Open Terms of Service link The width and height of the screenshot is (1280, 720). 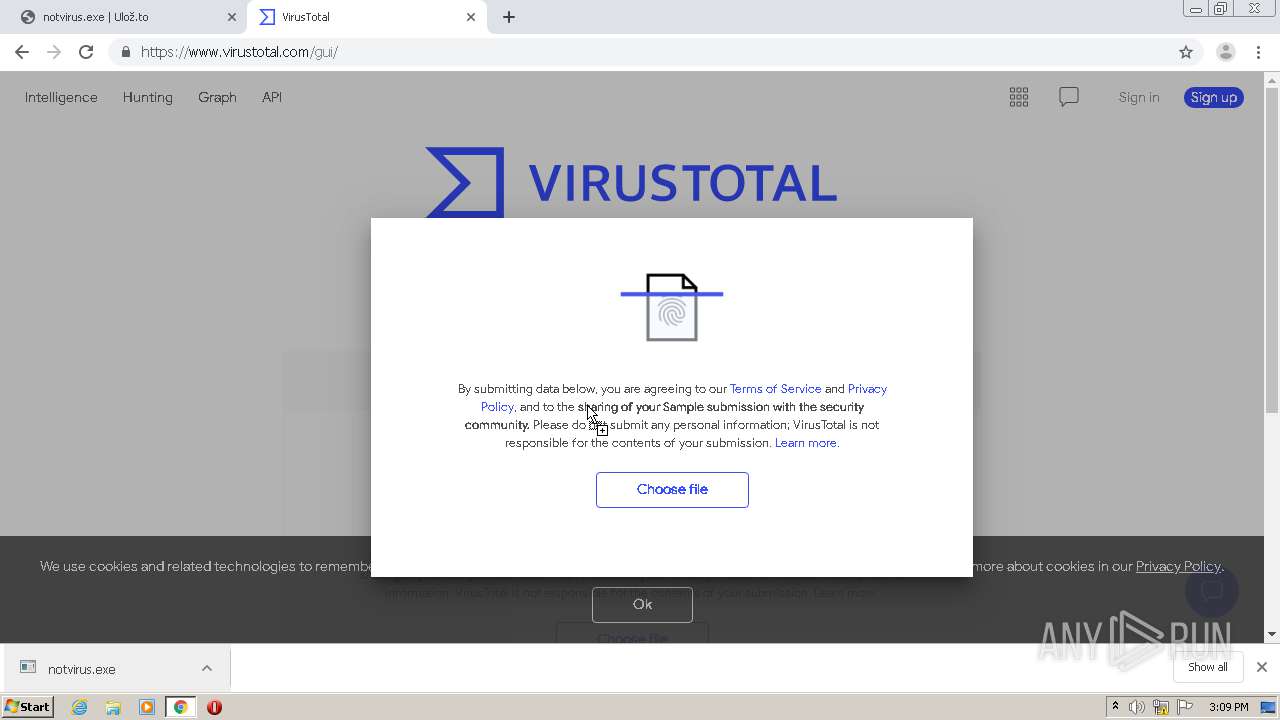(775, 389)
